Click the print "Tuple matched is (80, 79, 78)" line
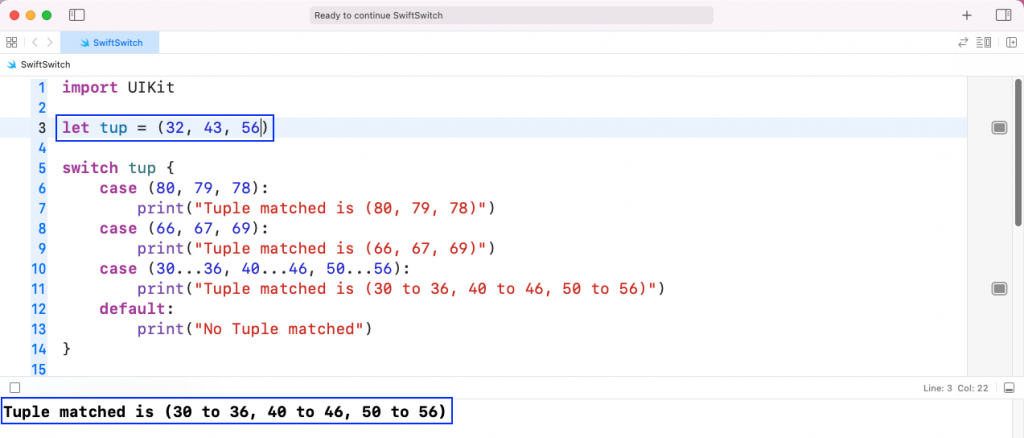The image size is (1024, 438). point(316,208)
